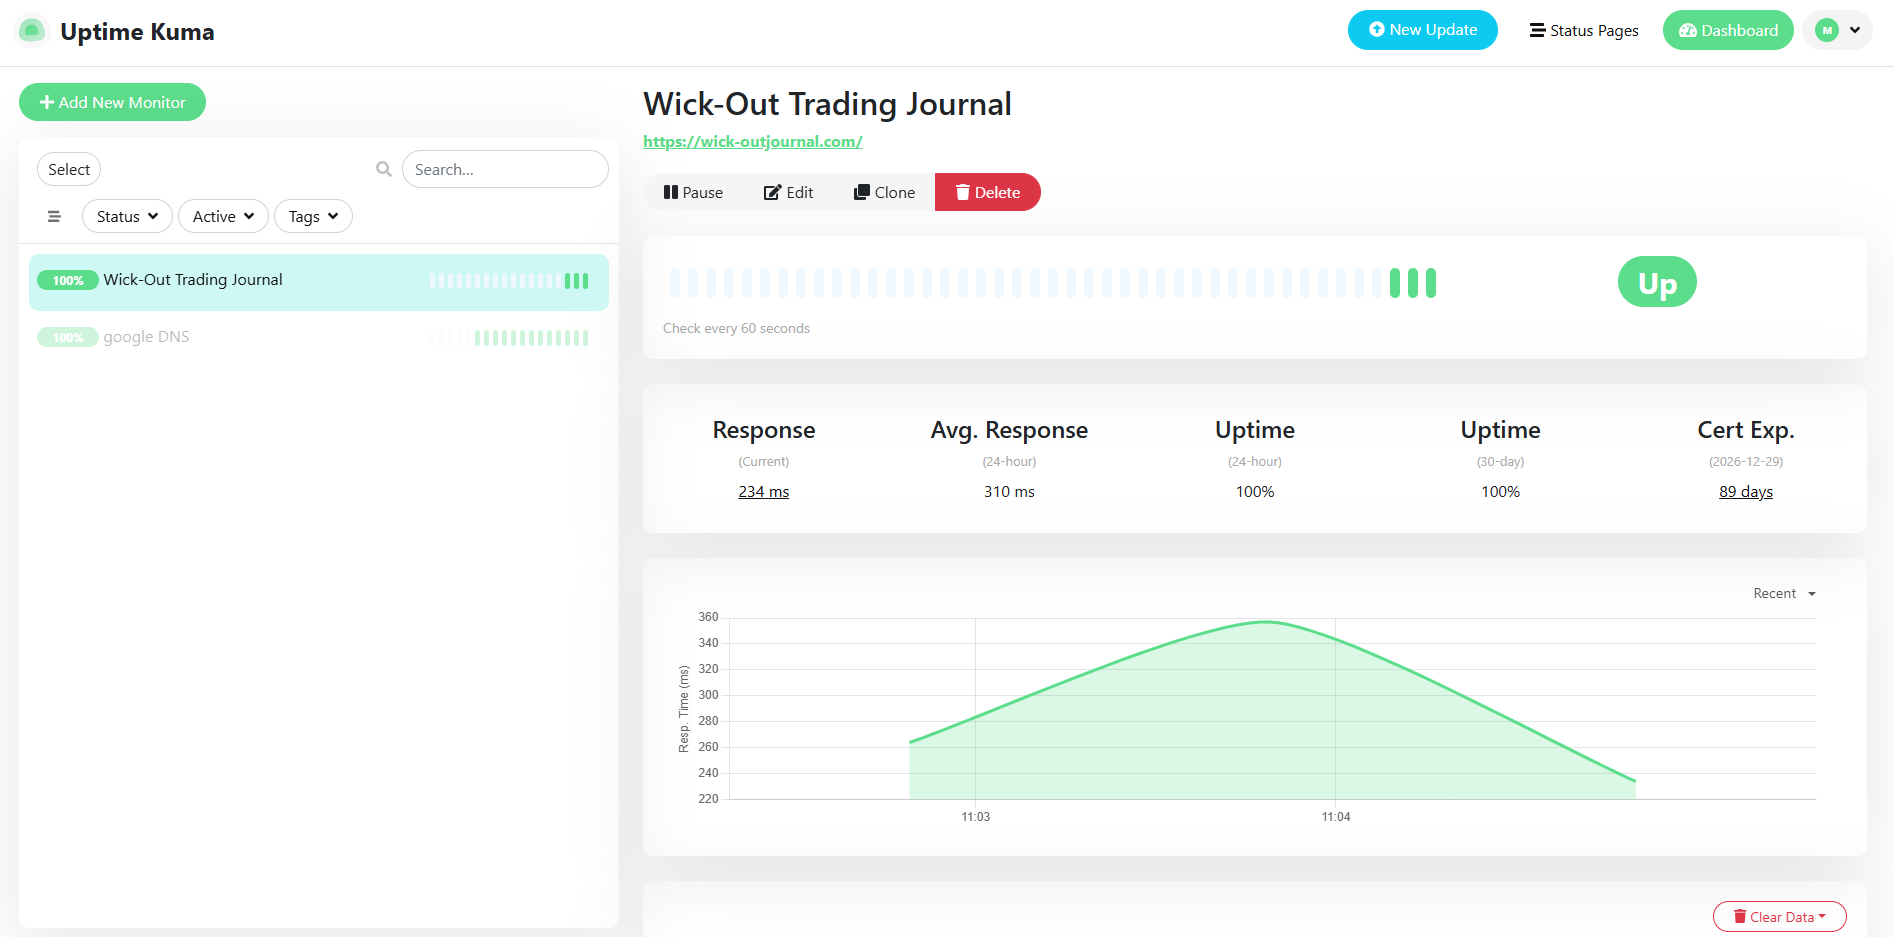
Task: Select the google DNS monitor
Action: tap(319, 338)
